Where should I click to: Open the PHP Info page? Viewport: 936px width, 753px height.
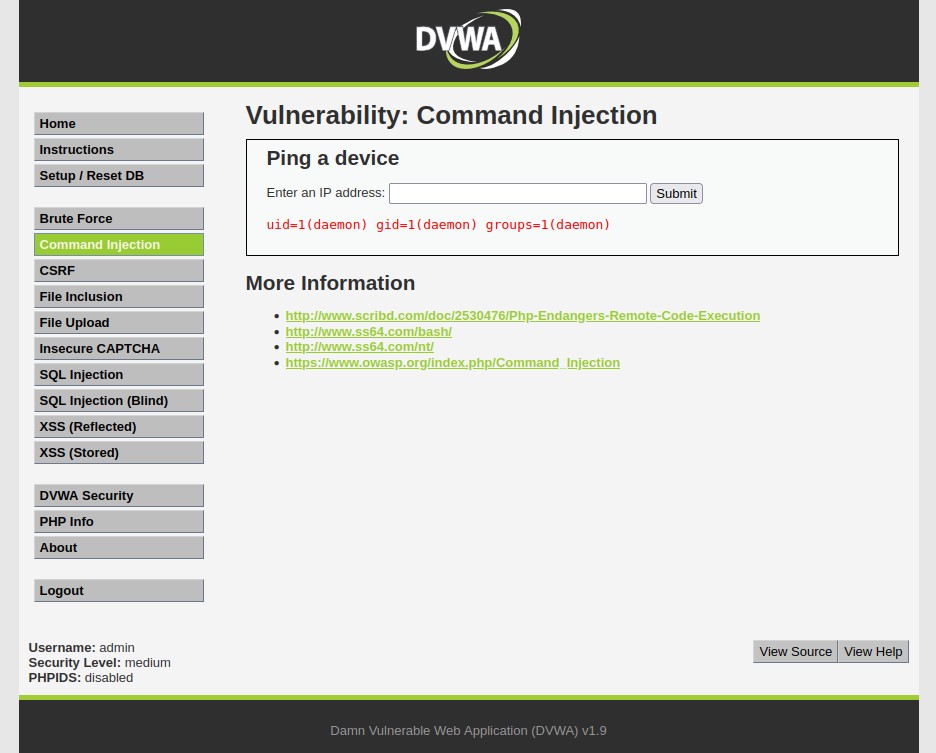[119, 521]
